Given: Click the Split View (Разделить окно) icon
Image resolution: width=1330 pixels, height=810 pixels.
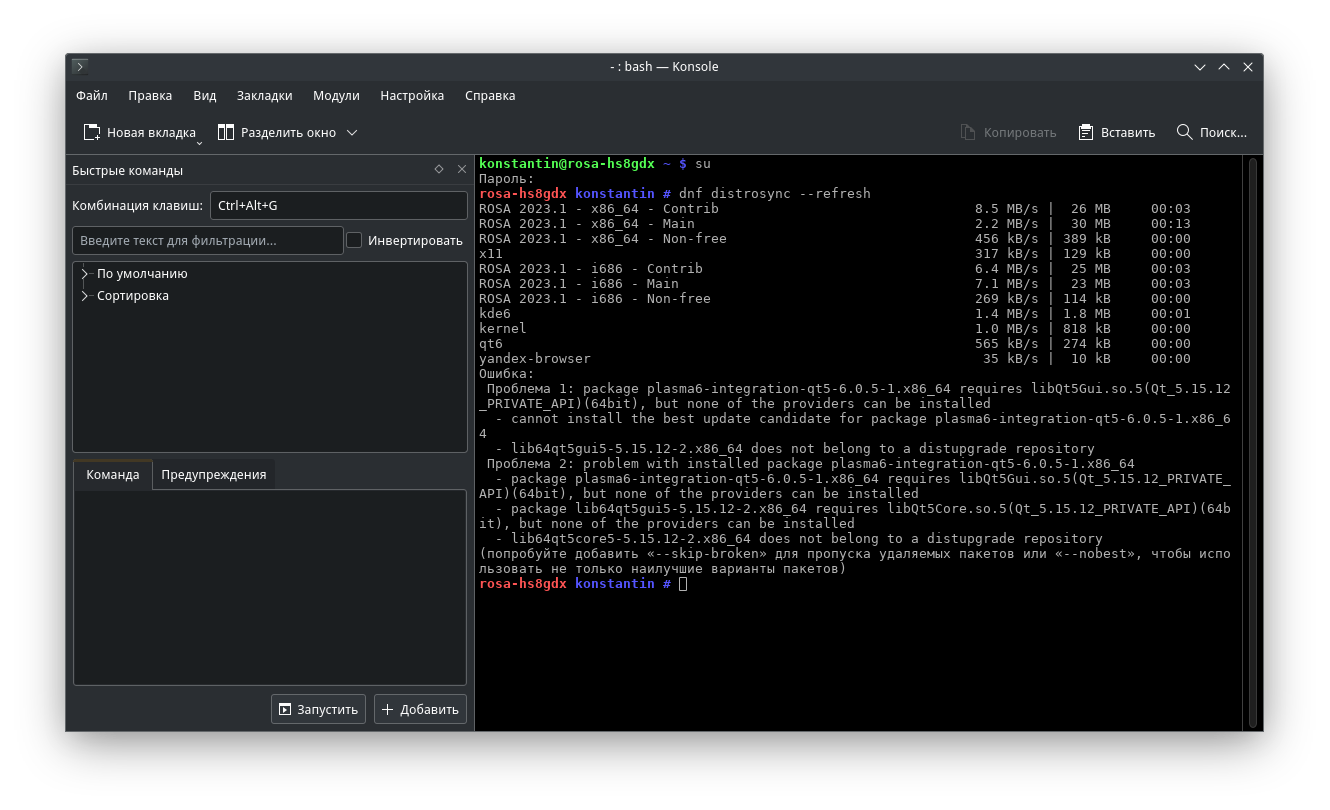Looking at the screenshot, I should click(226, 132).
